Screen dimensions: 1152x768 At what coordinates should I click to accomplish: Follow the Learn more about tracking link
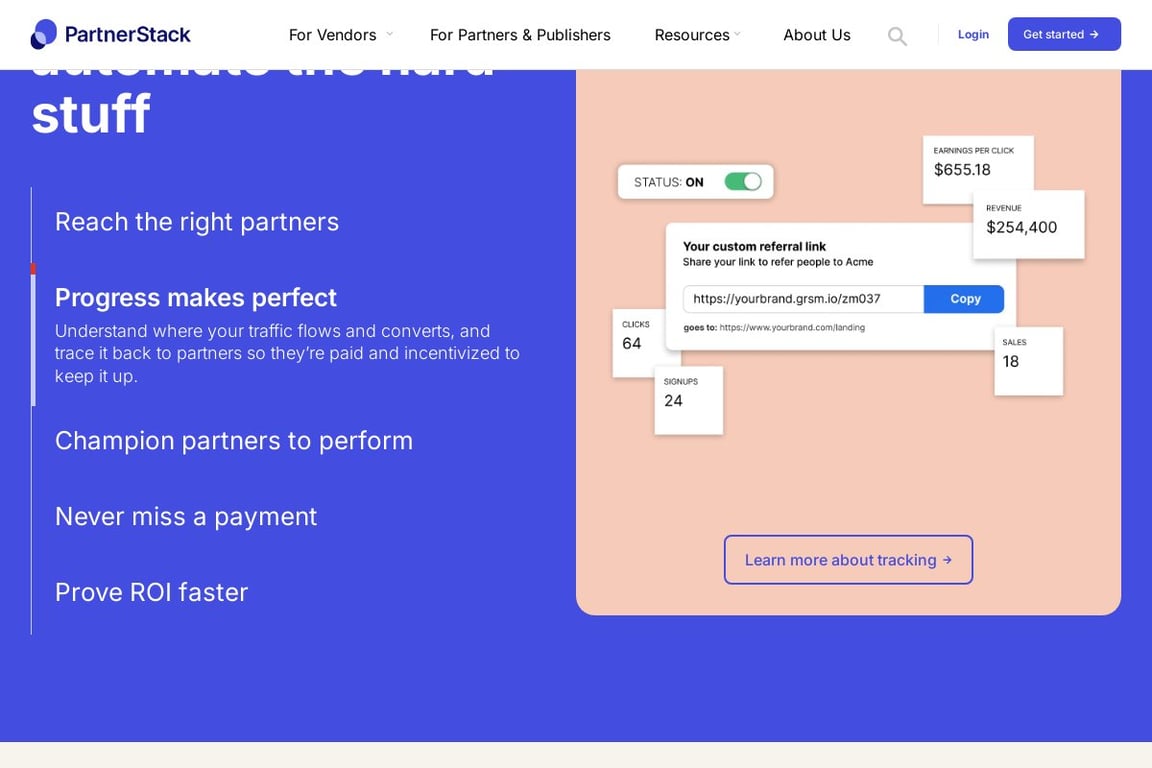pyautogui.click(x=848, y=559)
